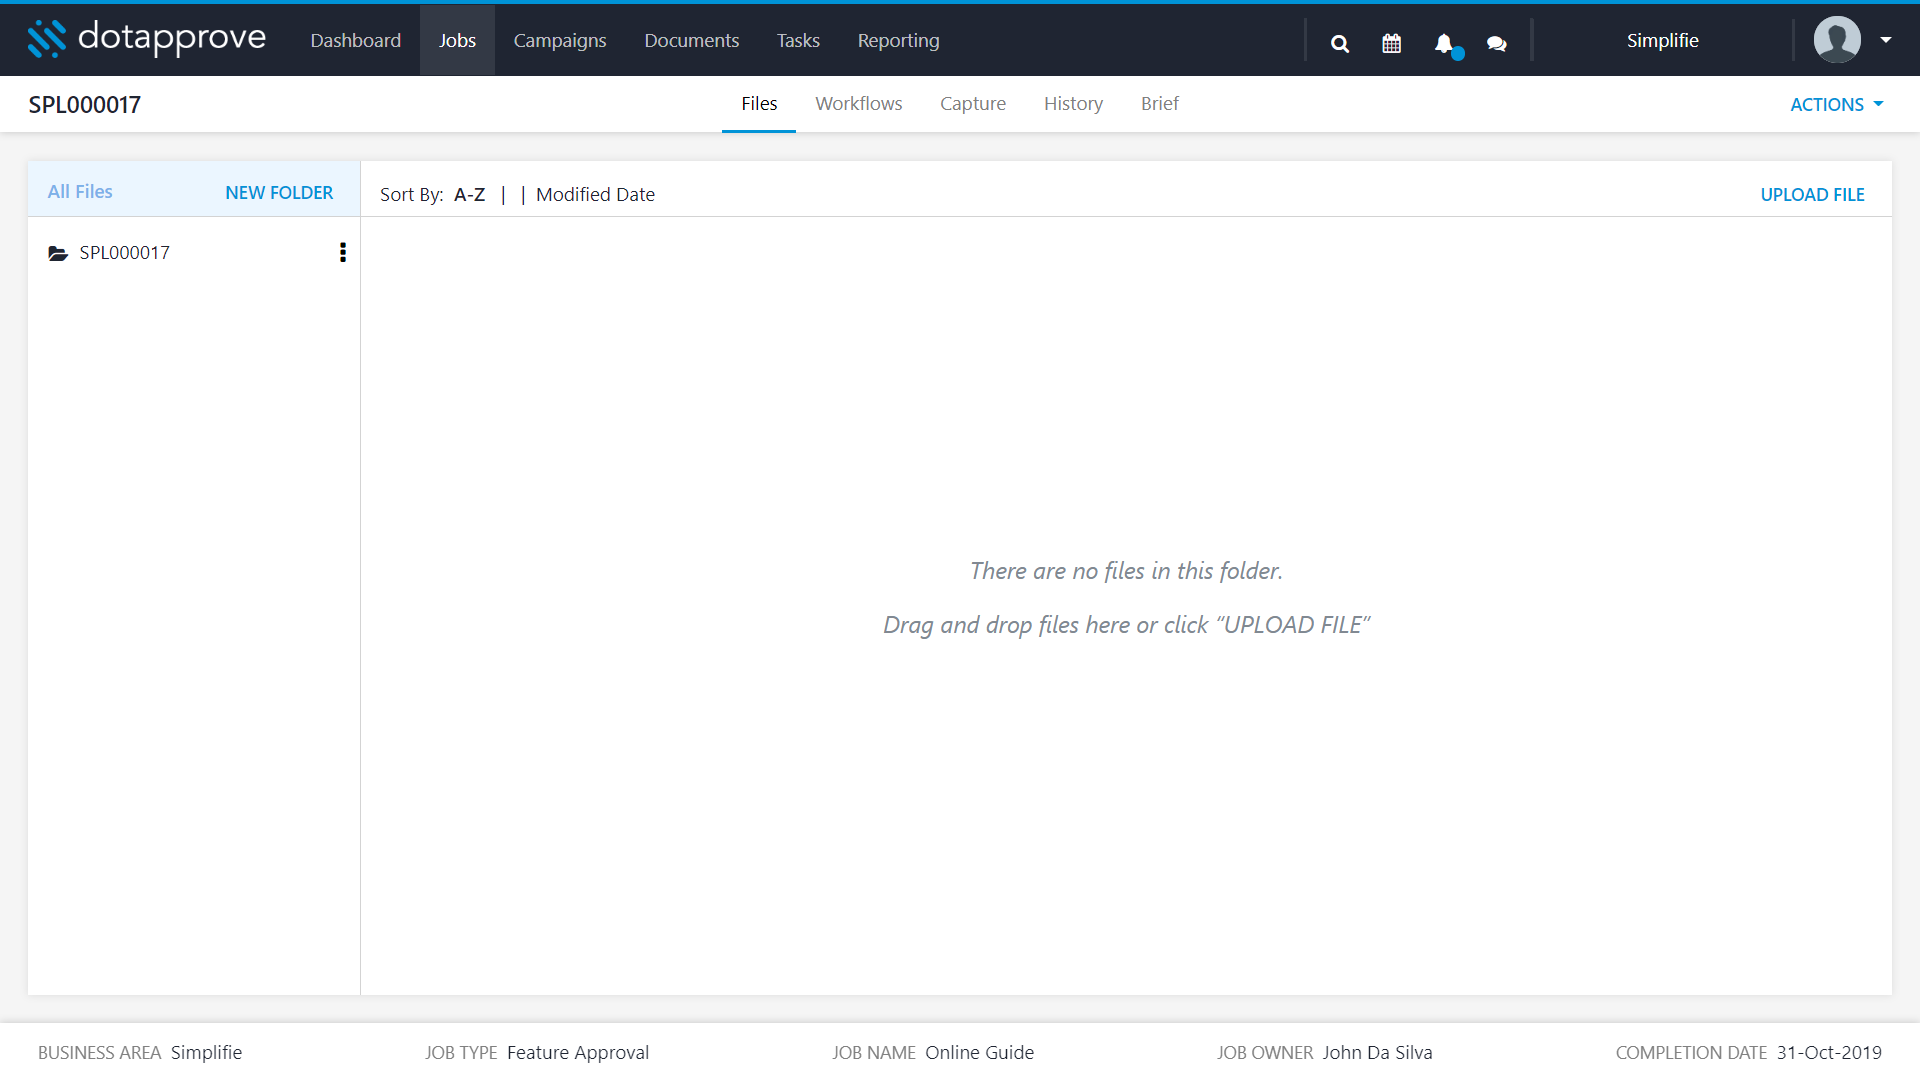1920x1080 pixels.
Task: Click the user avatar picture
Action: (x=1837, y=40)
